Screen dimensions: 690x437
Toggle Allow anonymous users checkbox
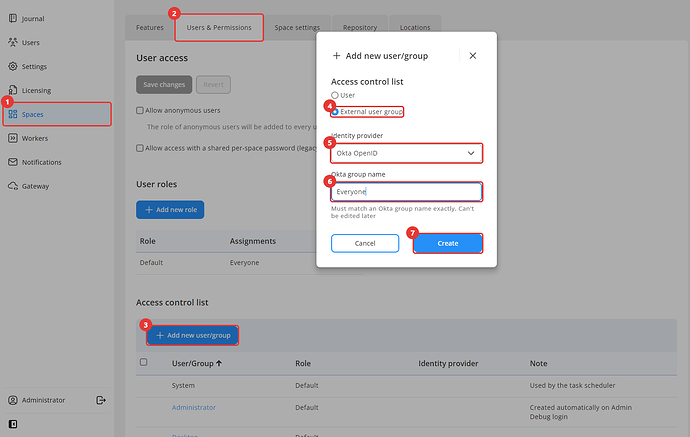[x=139, y=110]
